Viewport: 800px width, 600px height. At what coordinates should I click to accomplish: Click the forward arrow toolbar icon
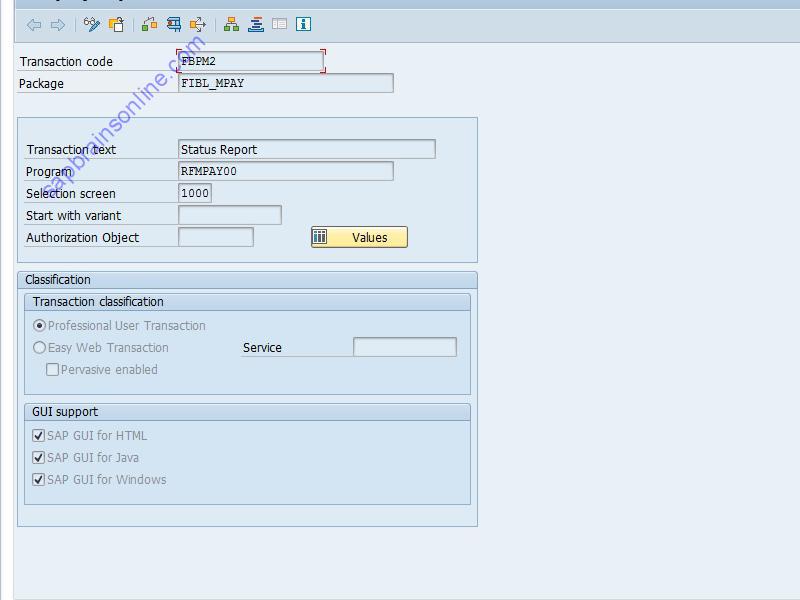(x=58, y=24)
